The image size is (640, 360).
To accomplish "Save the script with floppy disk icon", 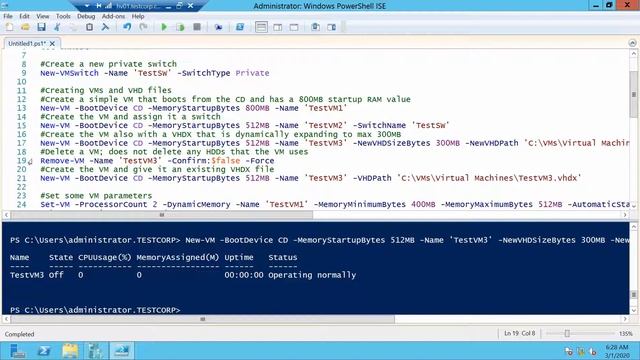I will (41, 27).
